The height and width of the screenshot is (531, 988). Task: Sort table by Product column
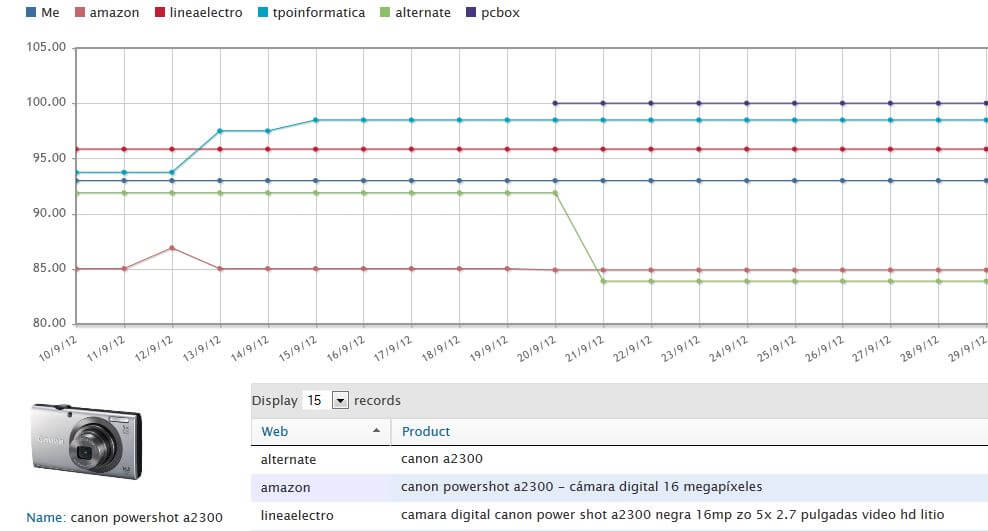[426, 431]
